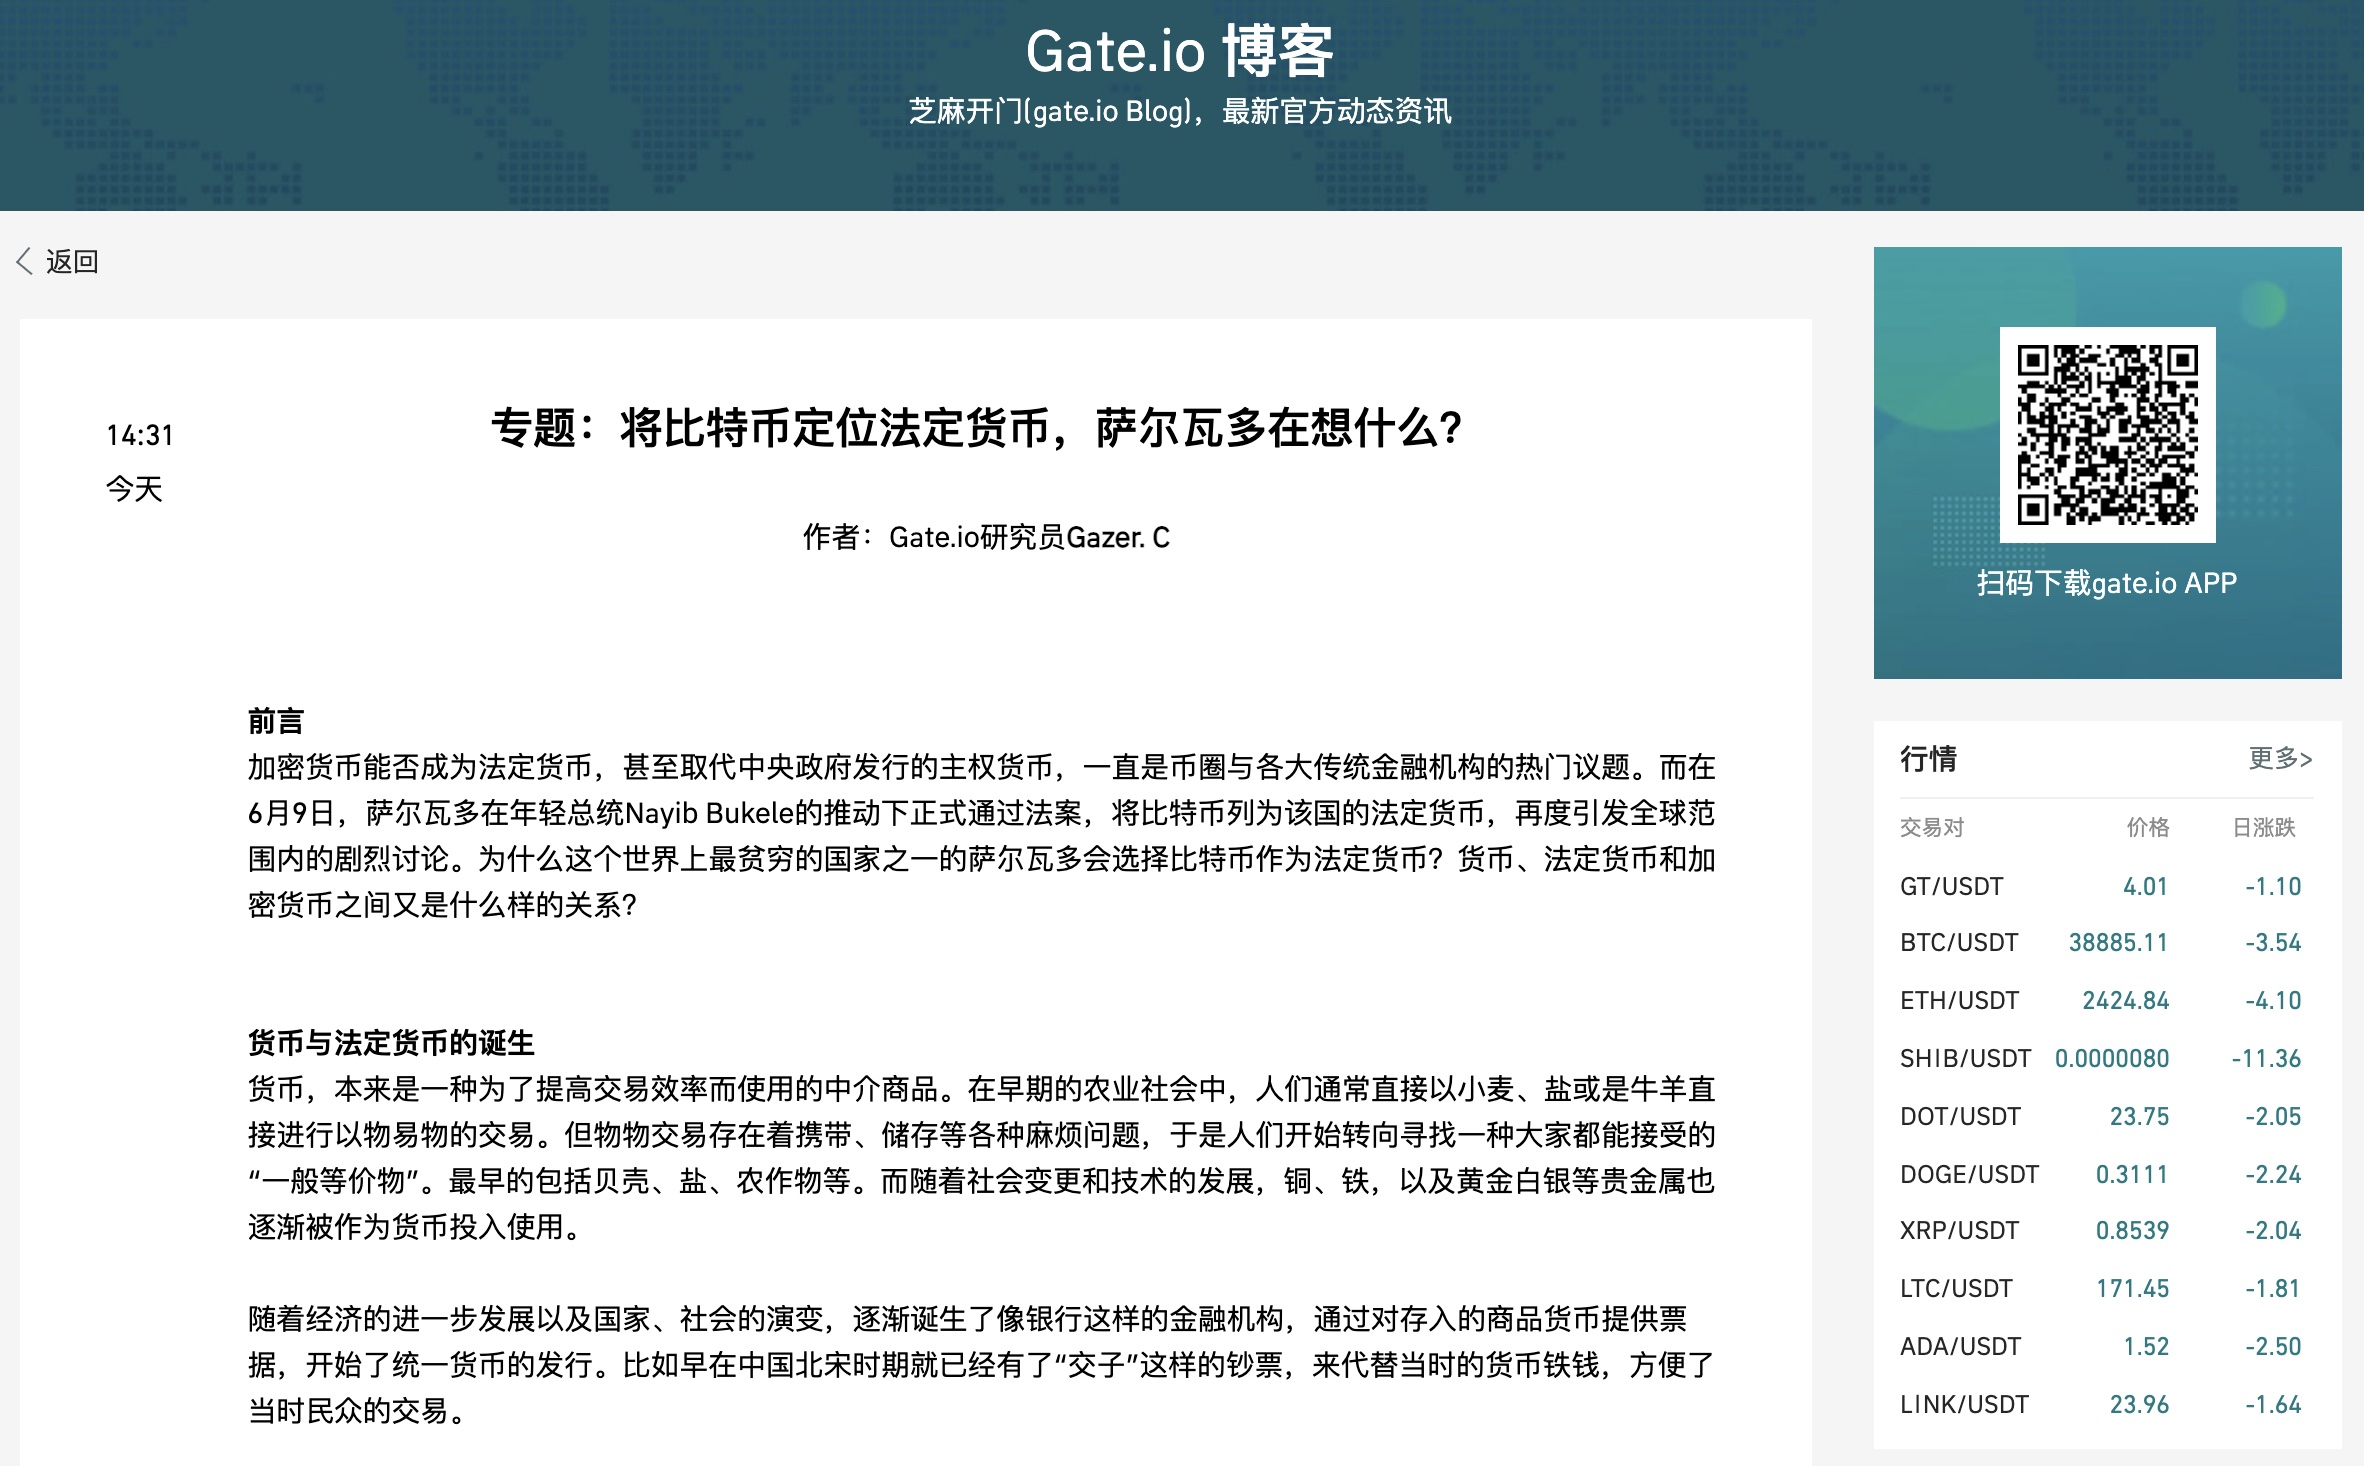Viewport: 2364px width, 1466px height.
Task: Open the BTC/USDT trading pair
Action: click(1959, 943)
